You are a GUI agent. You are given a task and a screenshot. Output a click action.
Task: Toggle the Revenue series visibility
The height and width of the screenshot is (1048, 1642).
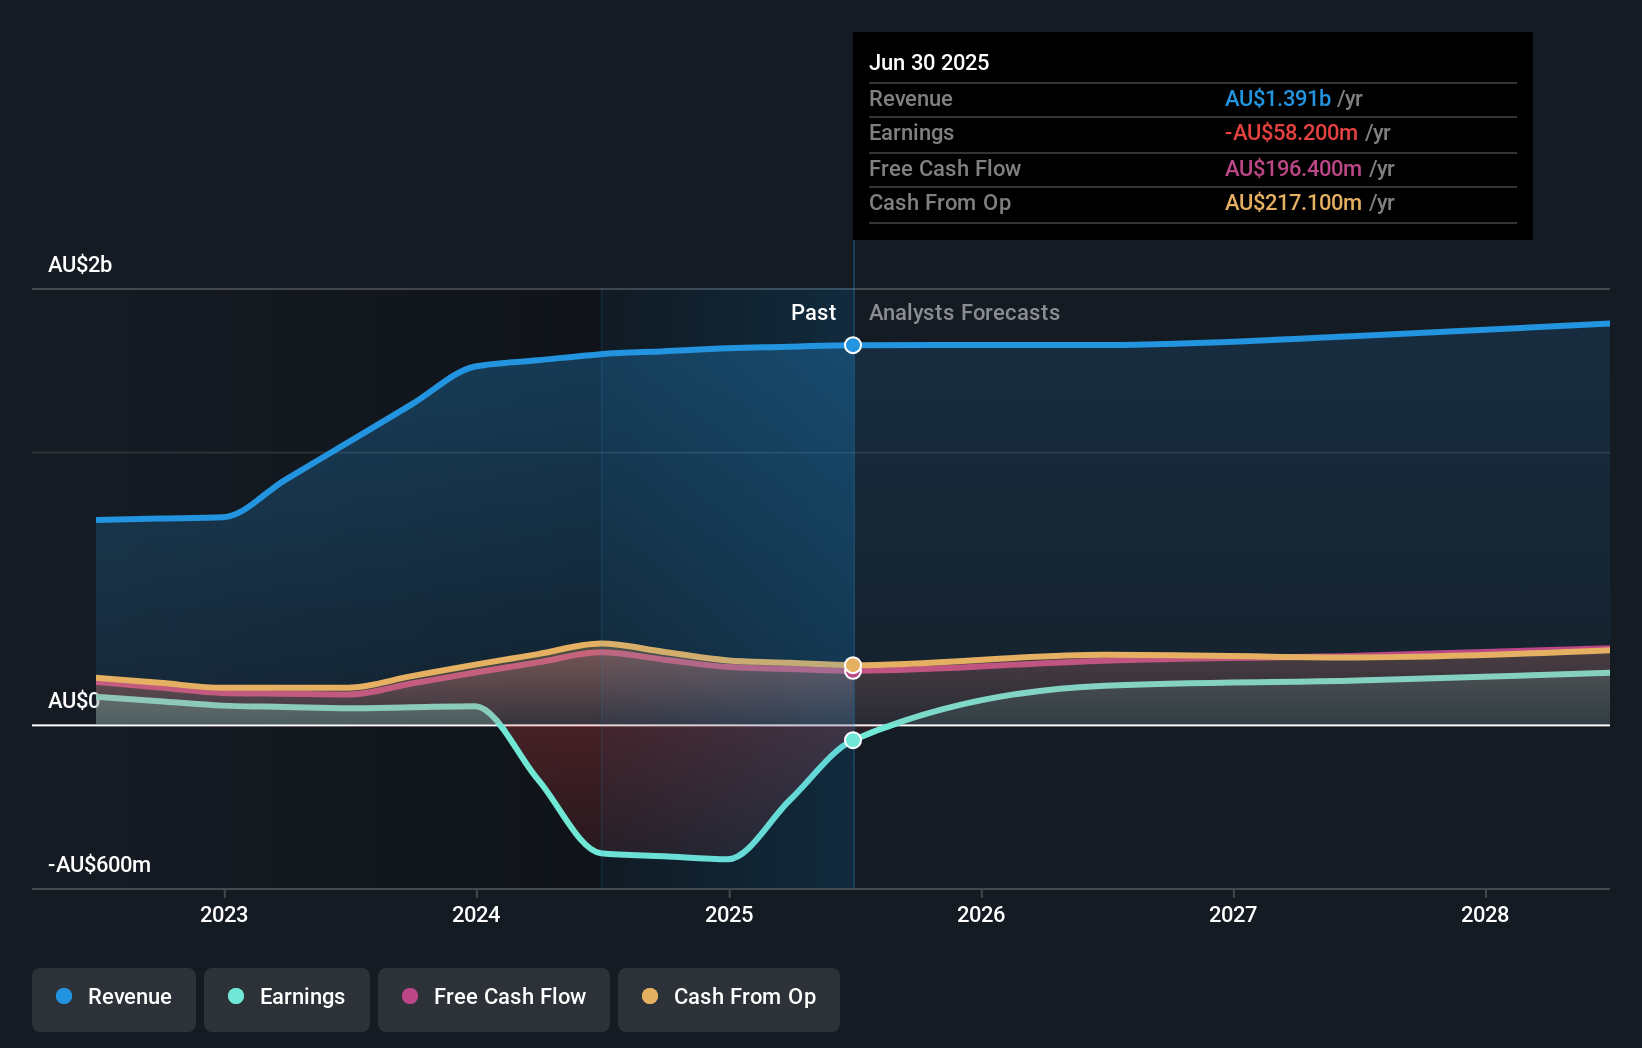[x=113, y=997]
